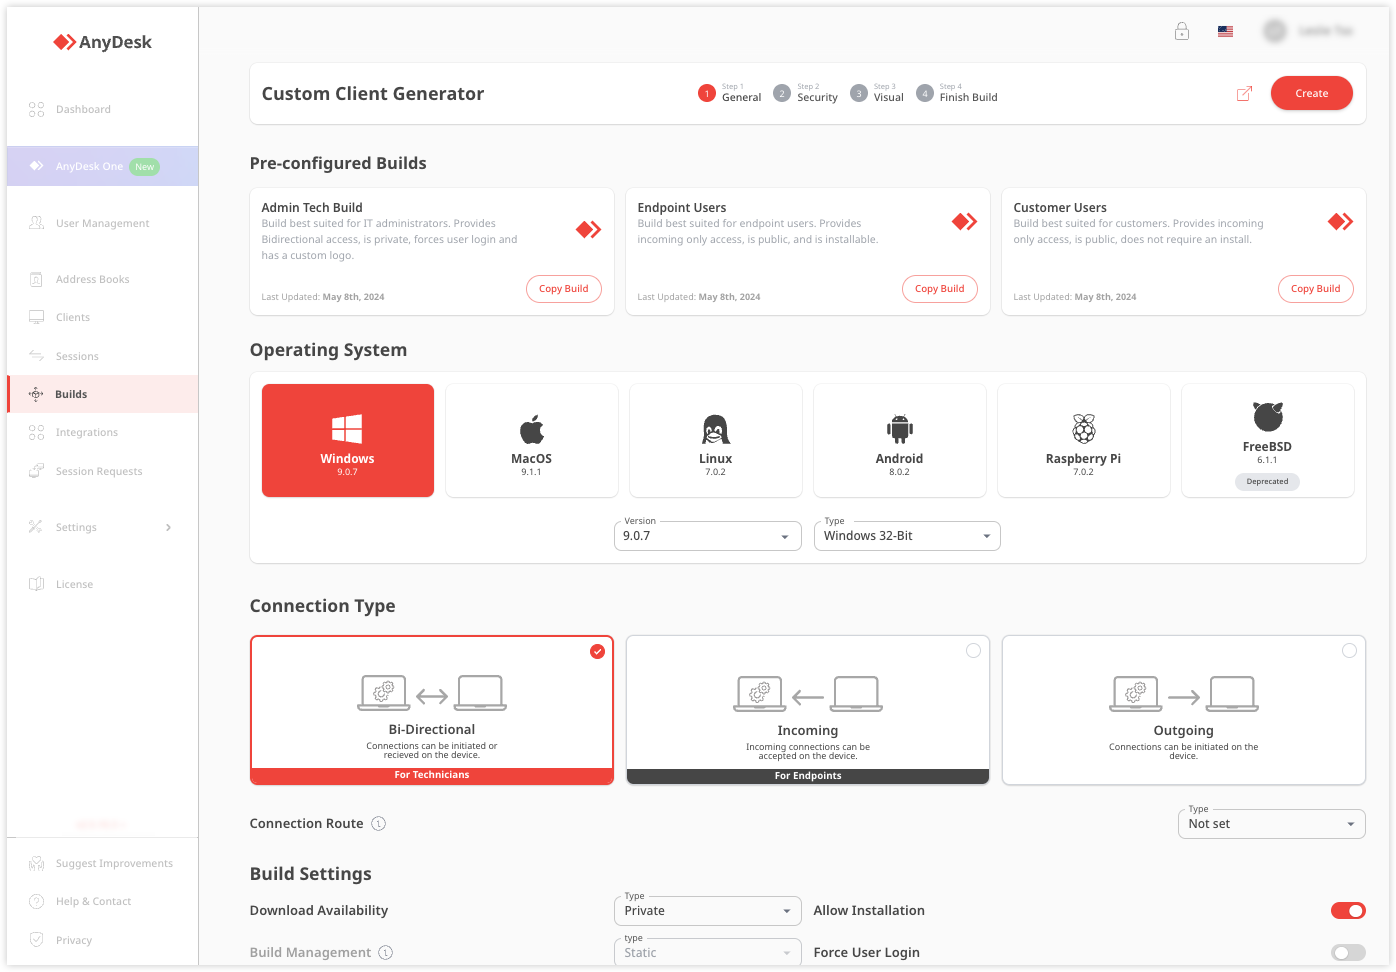The width and height of the screenshot is (1396, 972).
Task: Expand the Connection Route type dropdown
Action: click(1271, 824)
